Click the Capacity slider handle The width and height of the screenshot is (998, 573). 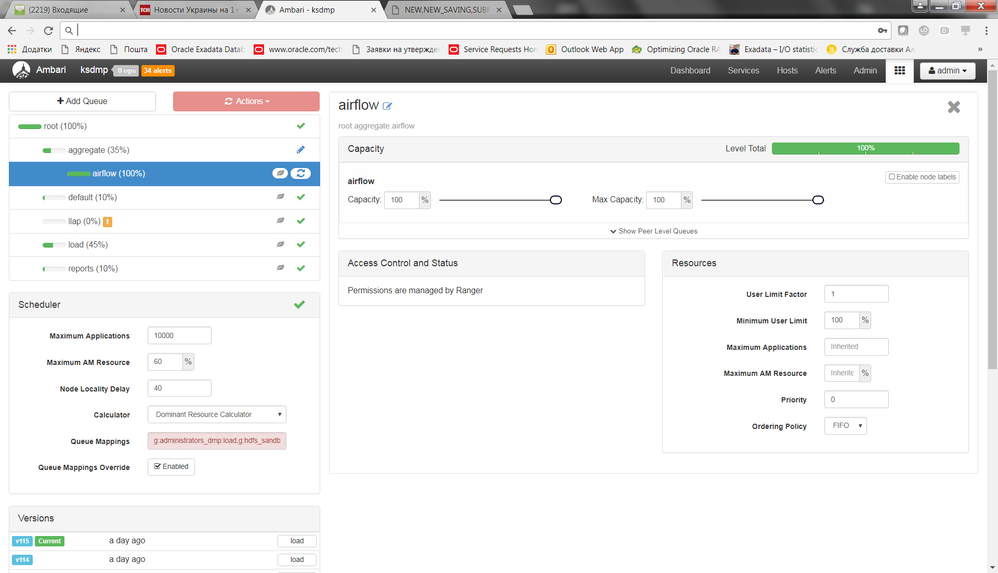(556, 200)
